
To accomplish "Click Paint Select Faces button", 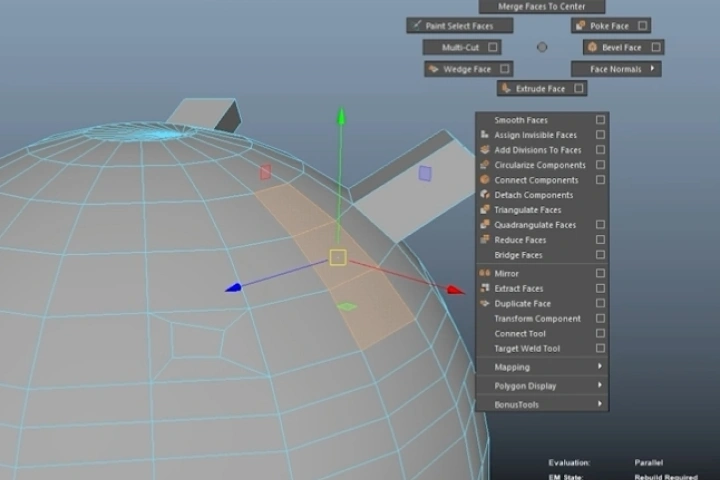I will 460,26.
